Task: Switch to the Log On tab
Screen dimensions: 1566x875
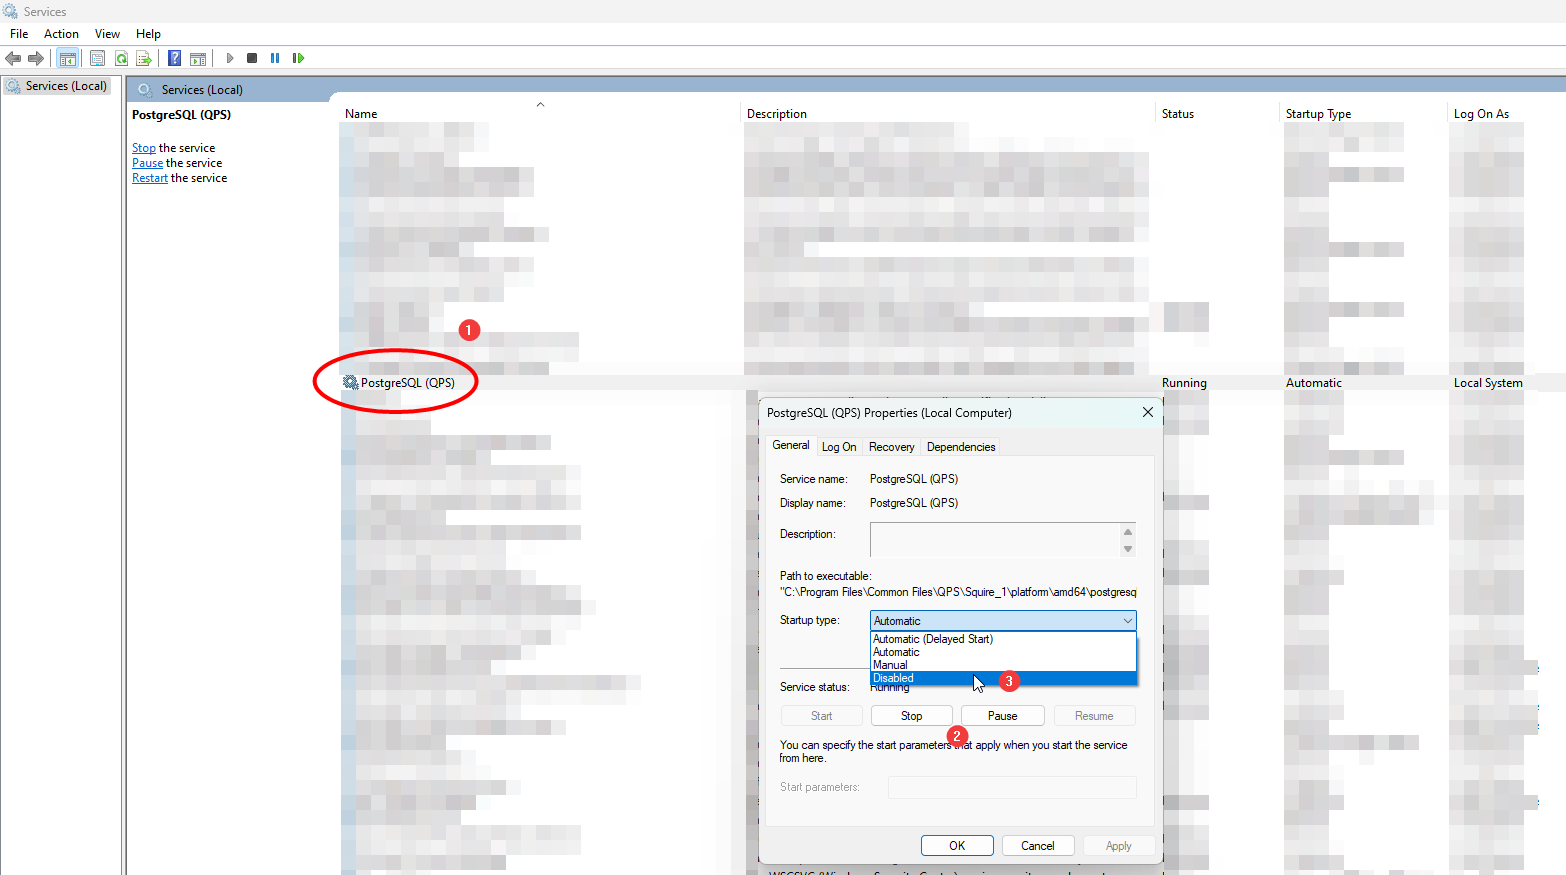Action: click(x=839, y=447)
